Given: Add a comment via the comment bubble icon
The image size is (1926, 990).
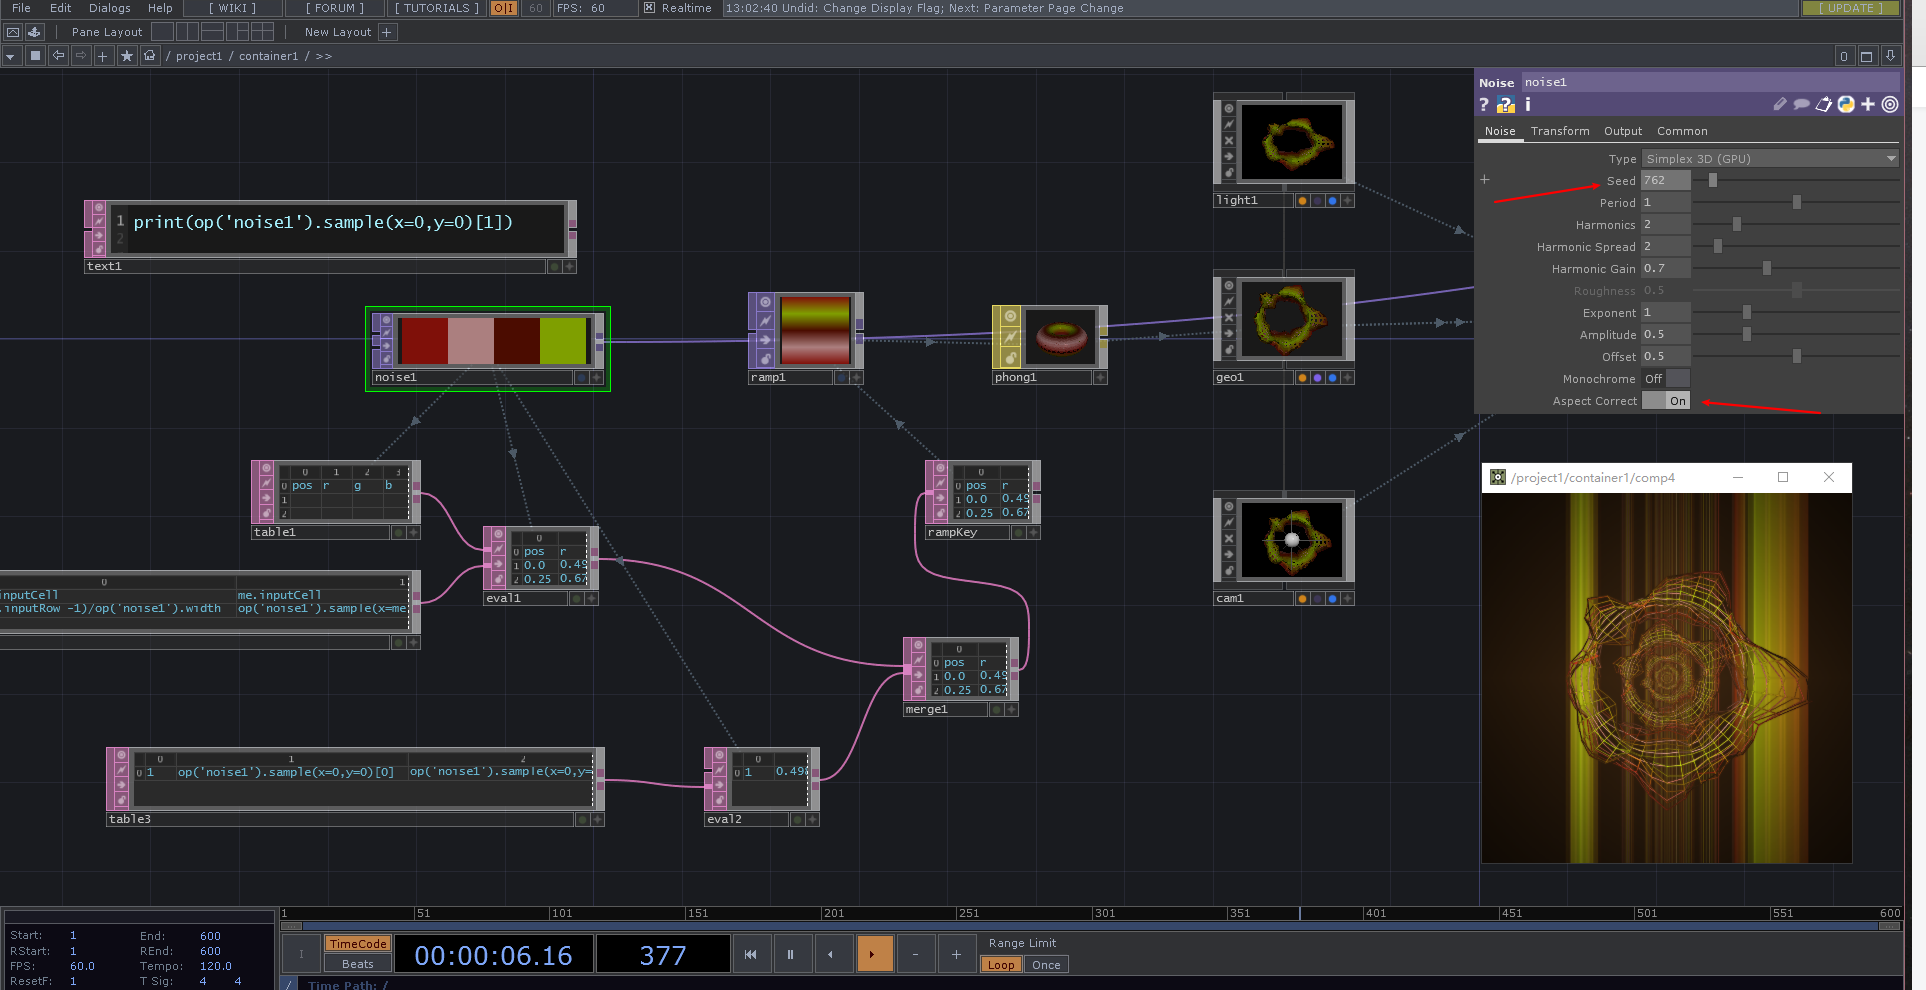Looking at the screenshot, I should point(1801,104).
